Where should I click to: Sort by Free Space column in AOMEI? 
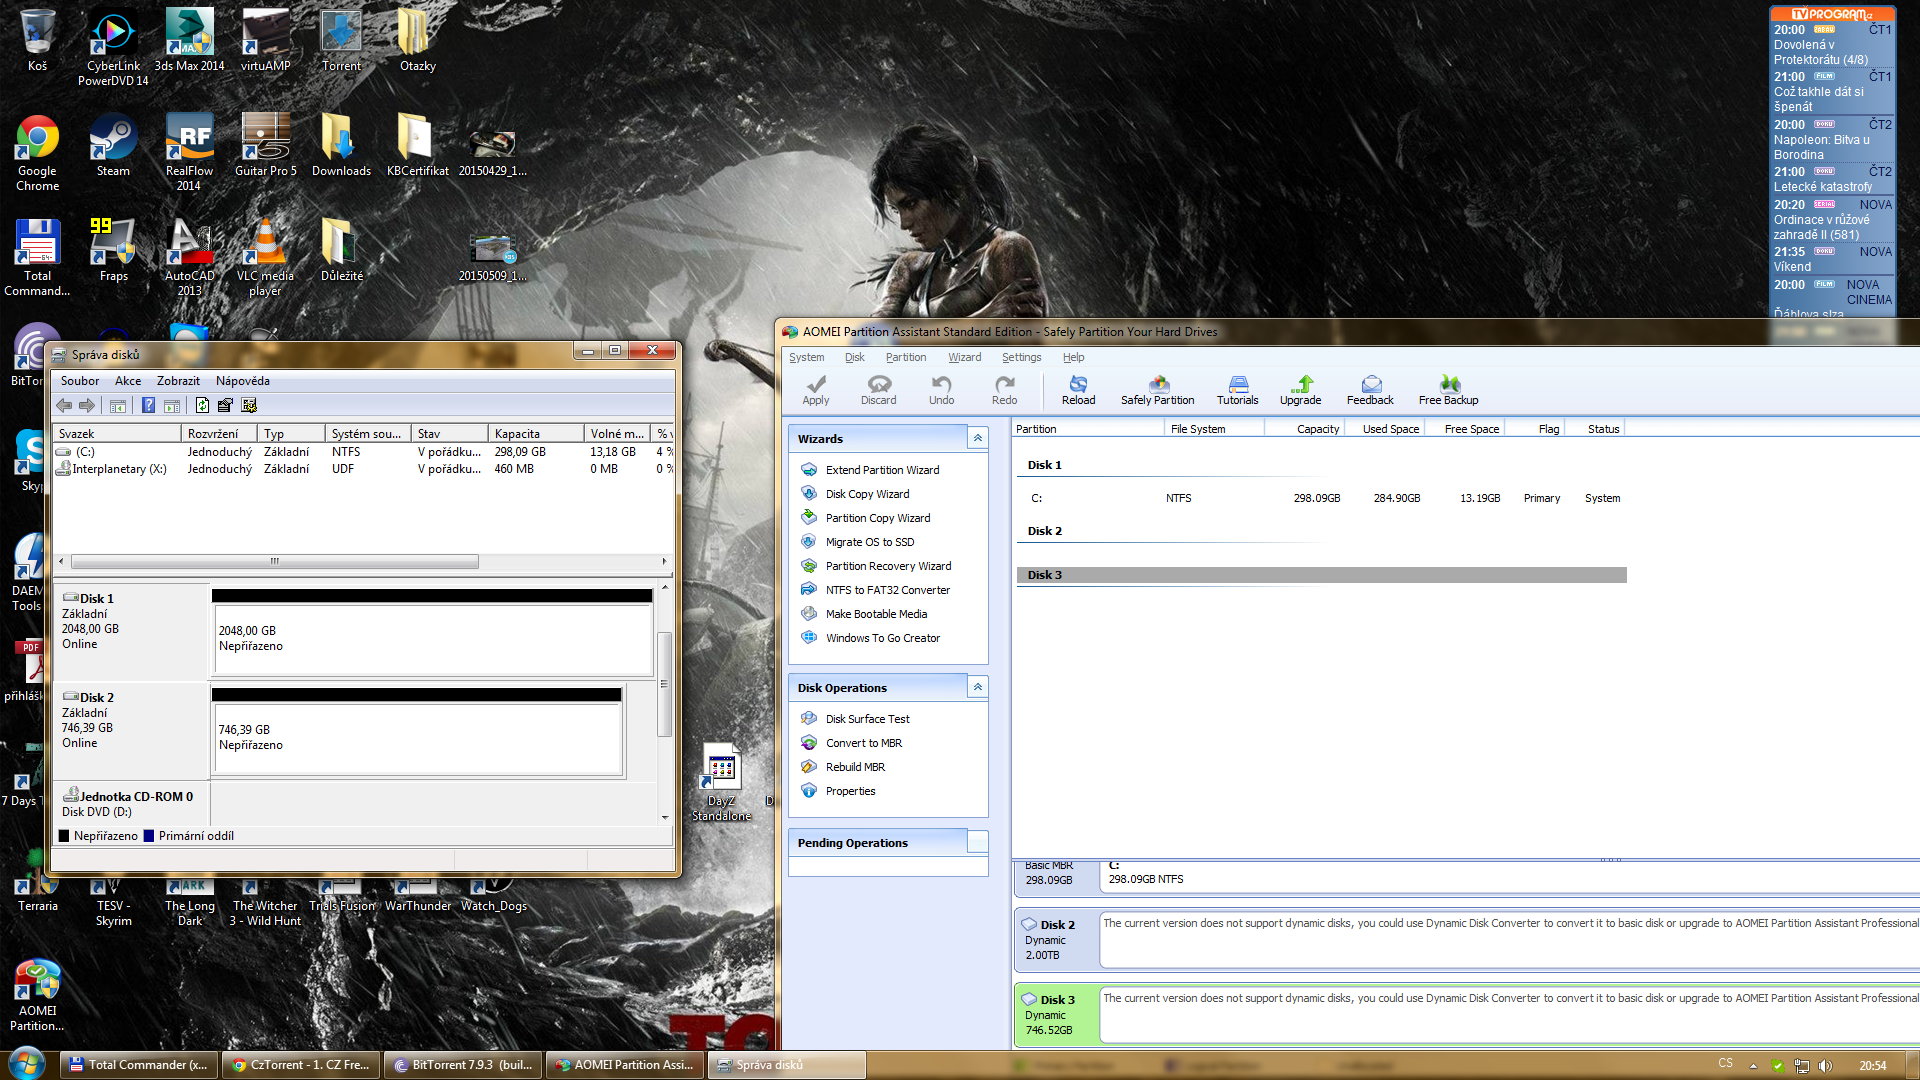coord(1471,429)
